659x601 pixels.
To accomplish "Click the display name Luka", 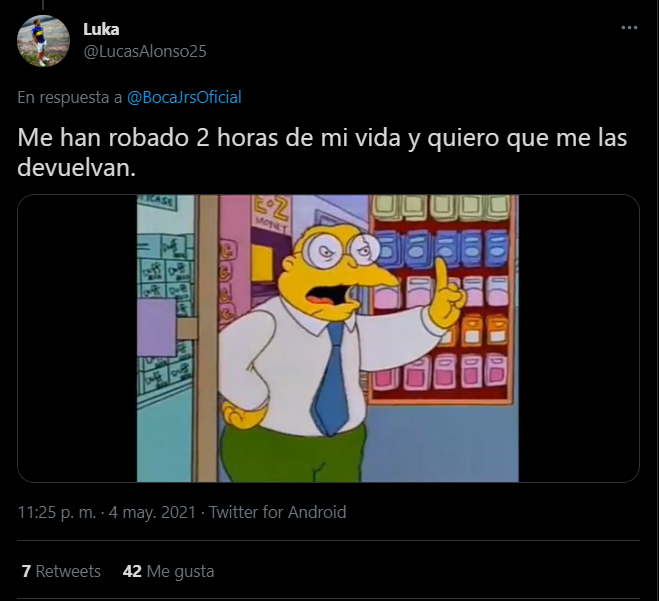I will tap(101, 29).
